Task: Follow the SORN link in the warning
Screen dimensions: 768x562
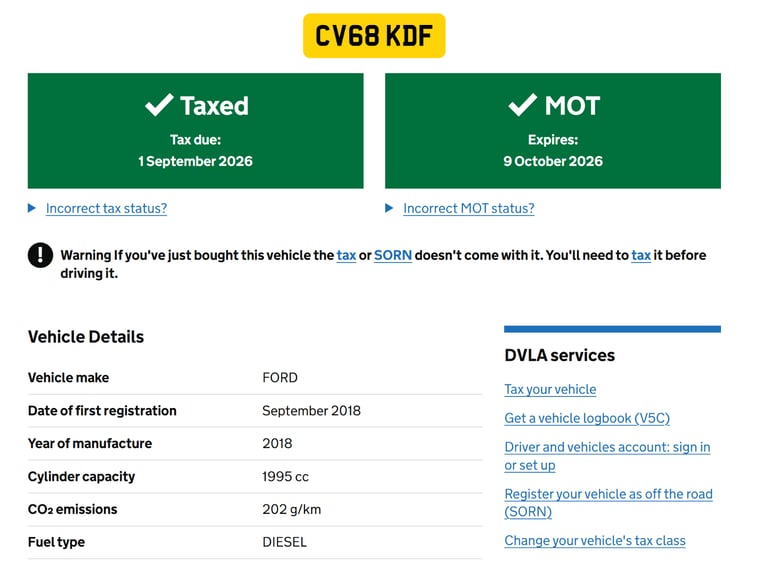Action: pos(393,255)
